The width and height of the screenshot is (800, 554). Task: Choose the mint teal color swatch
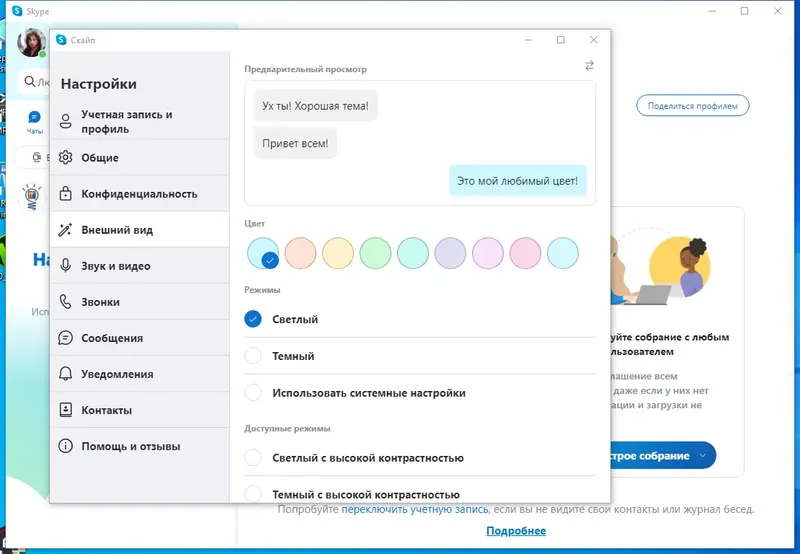(413, 253)
